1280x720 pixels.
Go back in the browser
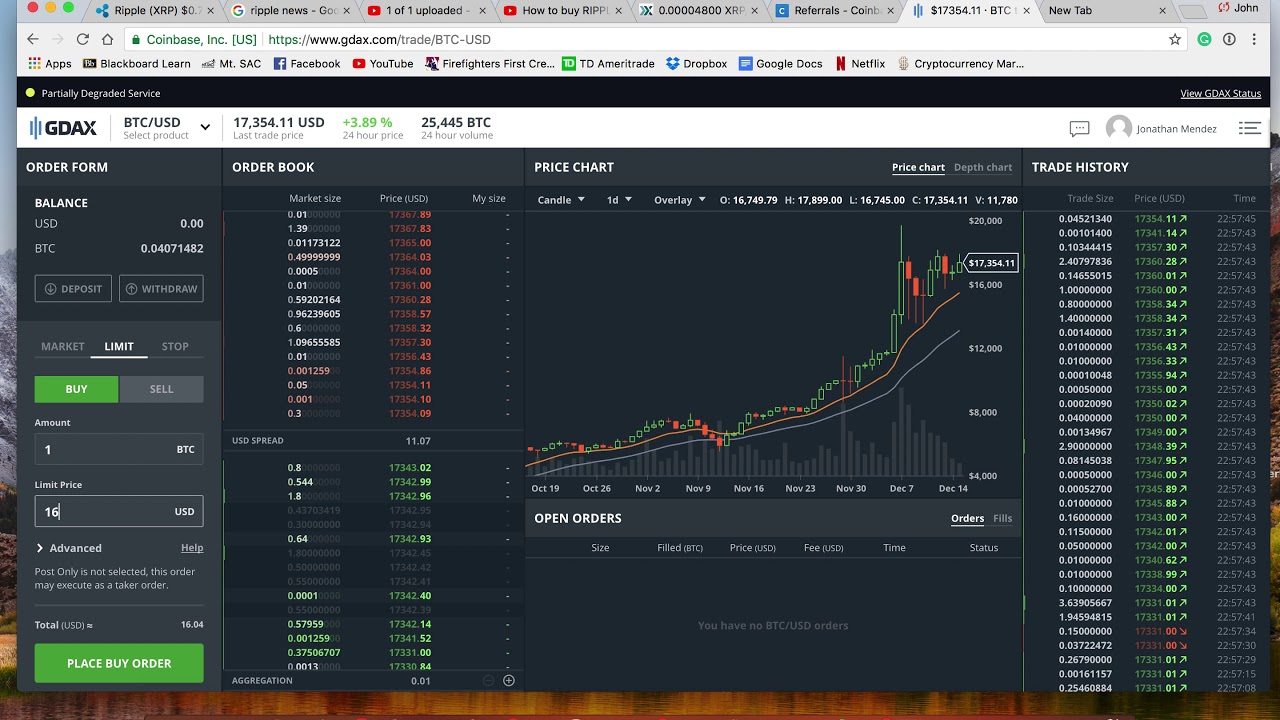(32, 39)
